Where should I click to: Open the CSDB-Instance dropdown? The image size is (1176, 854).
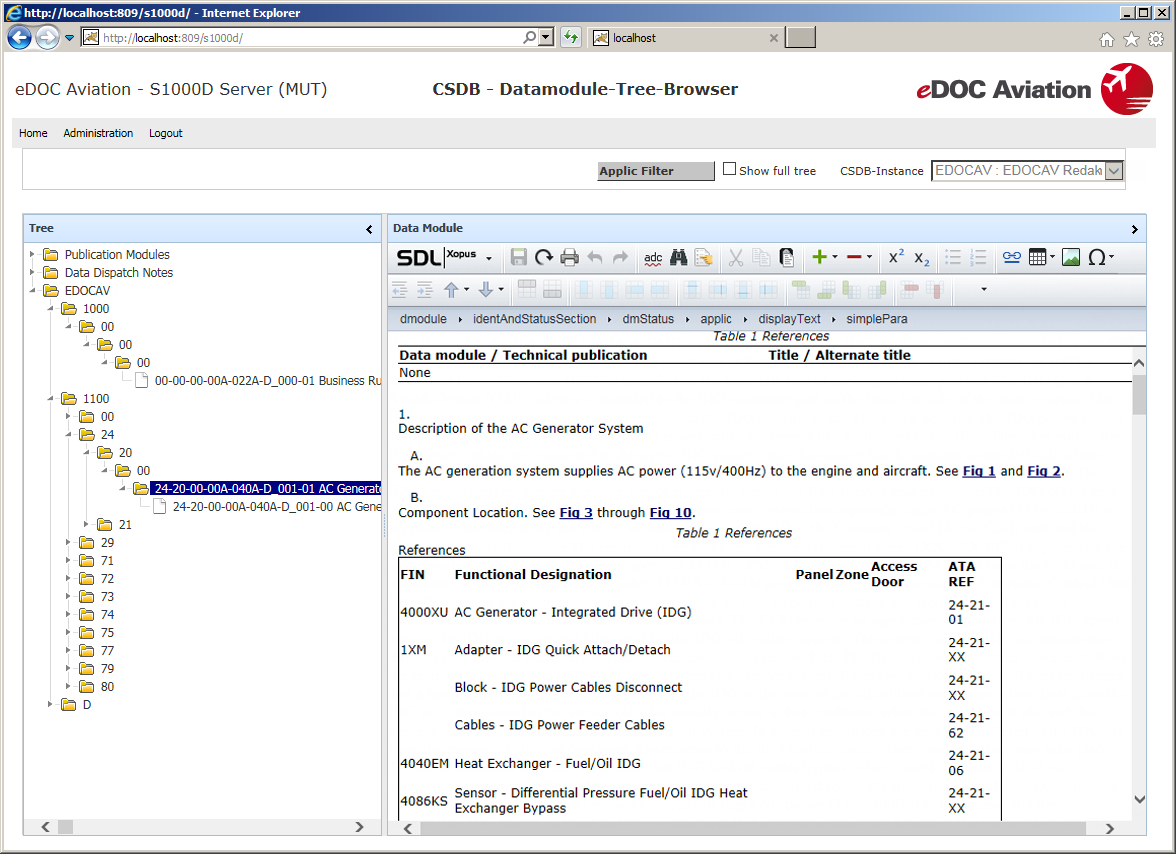click(x=1114, y=171)
